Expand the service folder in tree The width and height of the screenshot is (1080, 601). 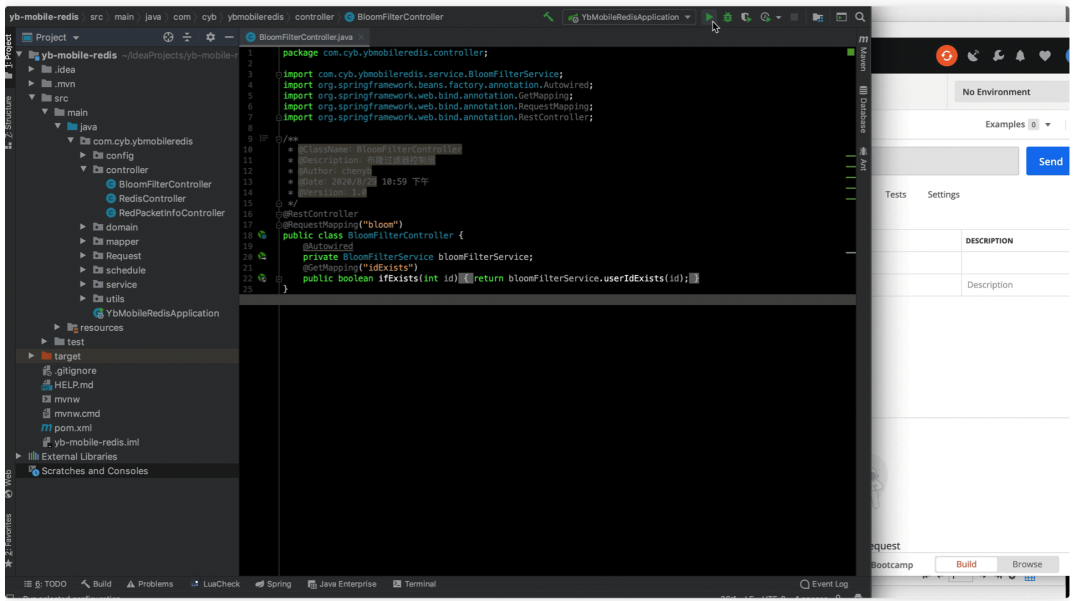click(84, 284)
